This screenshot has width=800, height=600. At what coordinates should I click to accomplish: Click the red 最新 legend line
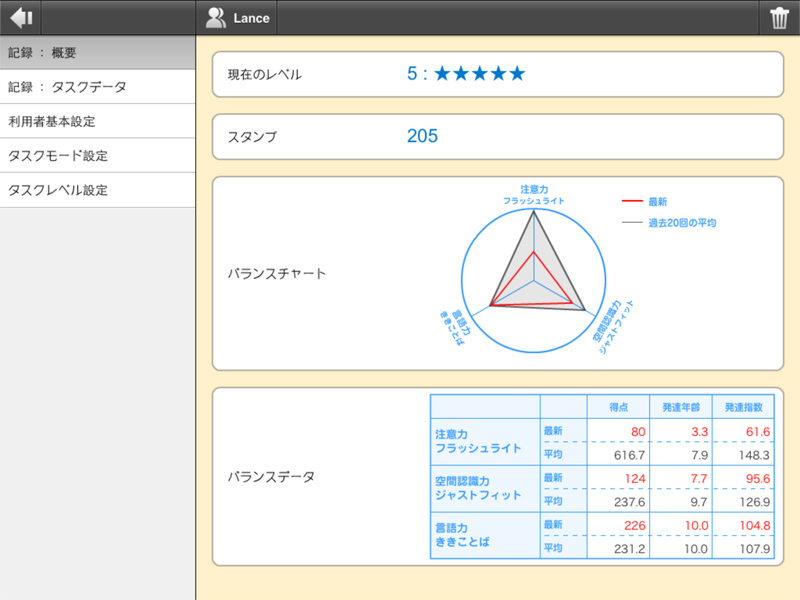(631, 201)
